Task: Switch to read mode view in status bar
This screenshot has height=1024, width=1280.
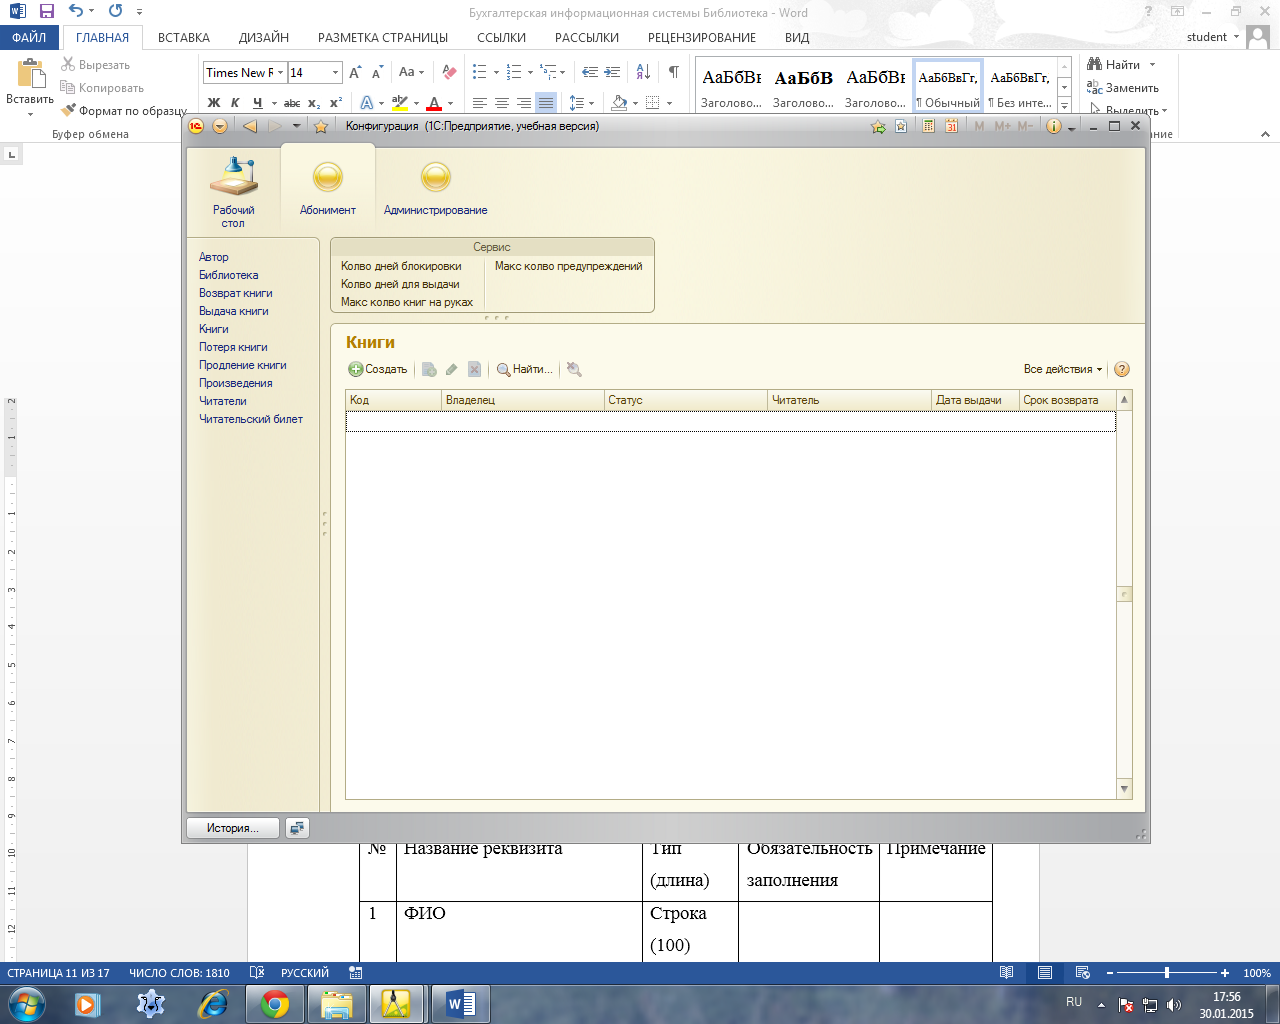Action: (x=1007, y=972)
